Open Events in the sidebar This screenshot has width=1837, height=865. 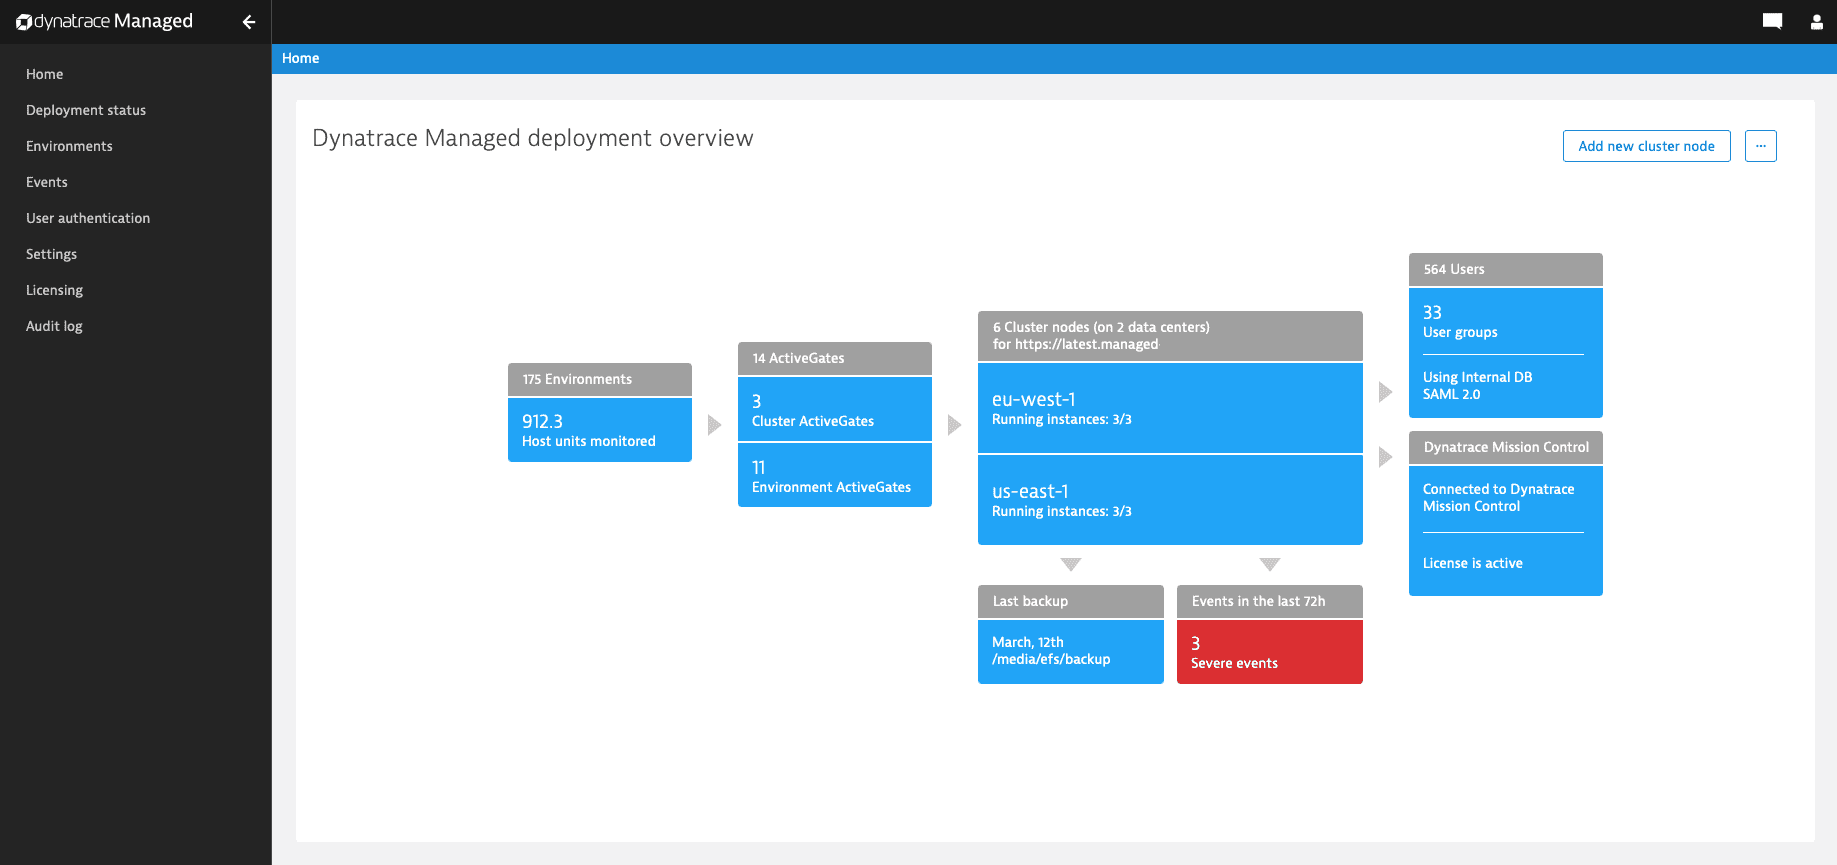47,182
